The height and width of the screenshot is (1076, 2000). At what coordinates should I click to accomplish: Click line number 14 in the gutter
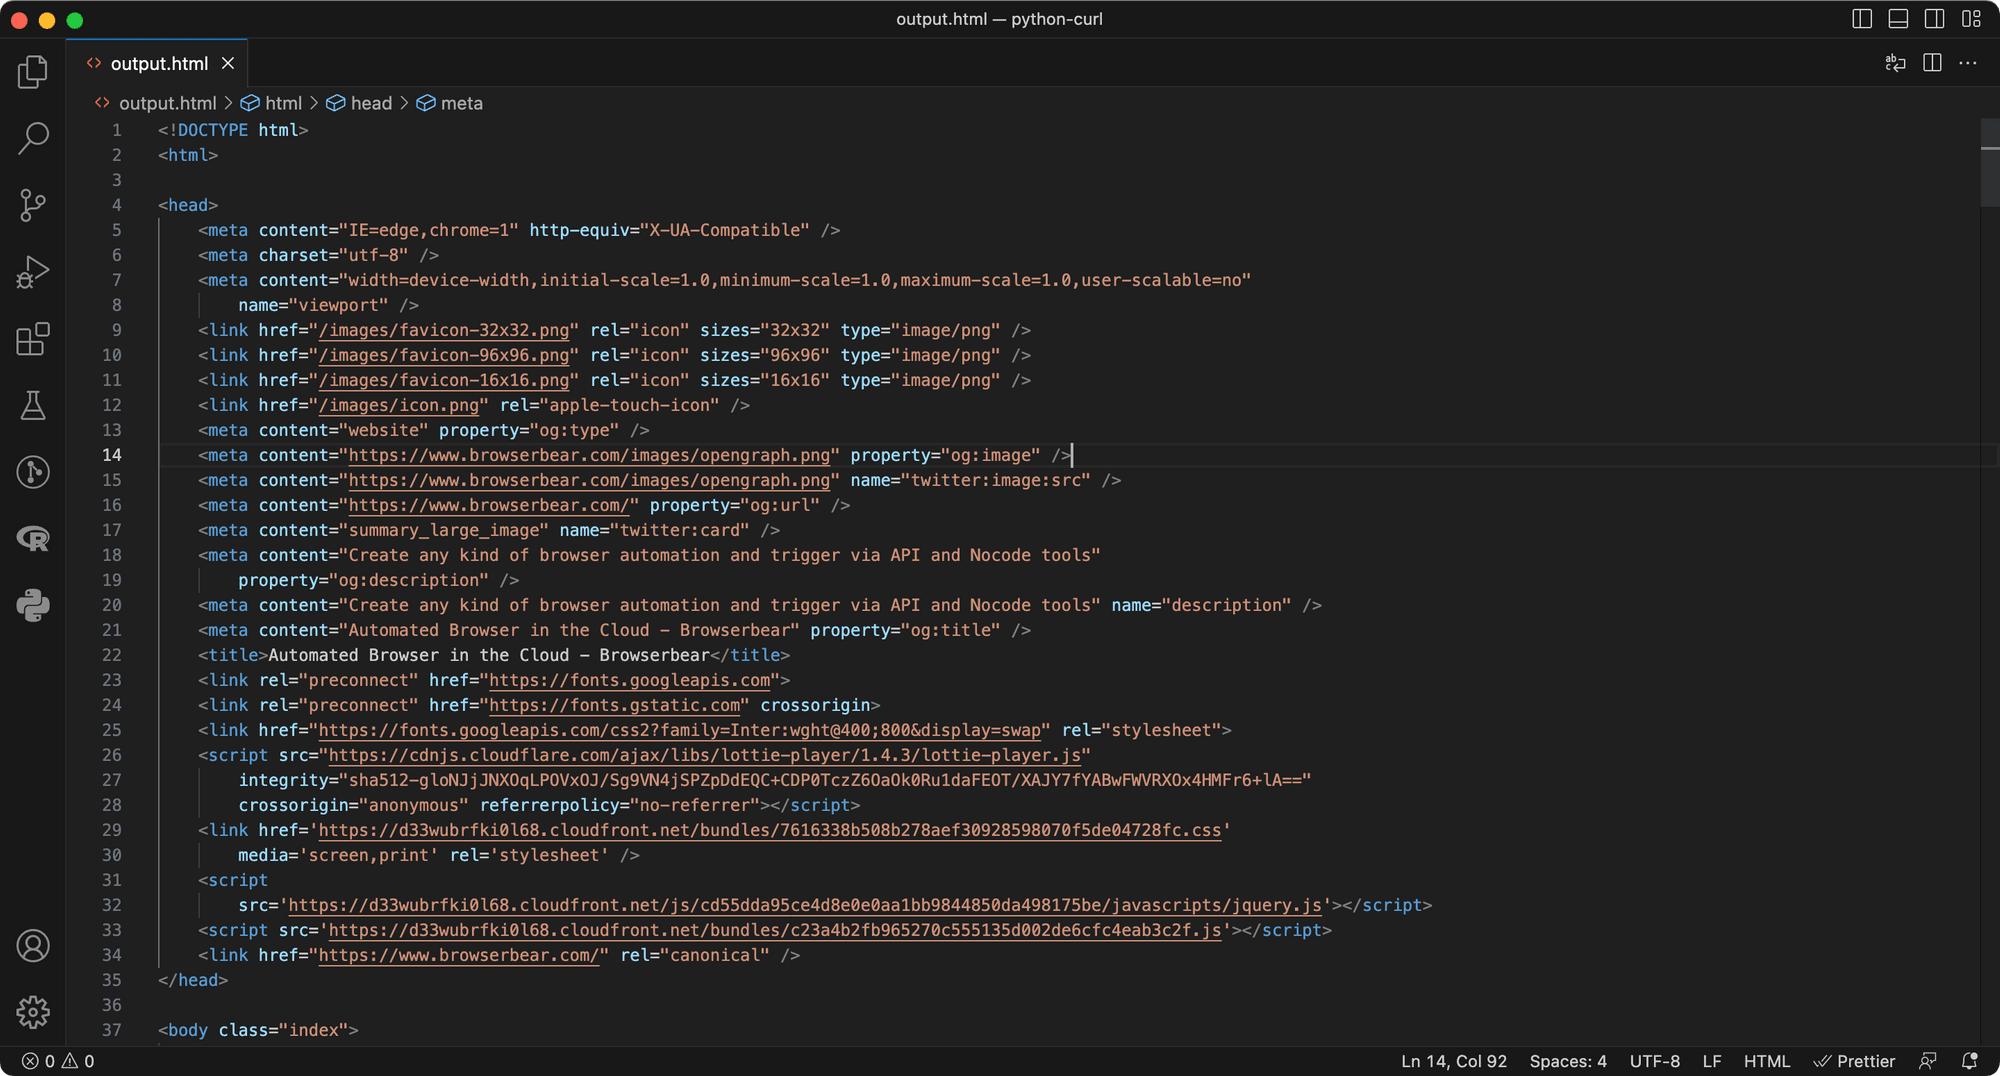point(111,455)
